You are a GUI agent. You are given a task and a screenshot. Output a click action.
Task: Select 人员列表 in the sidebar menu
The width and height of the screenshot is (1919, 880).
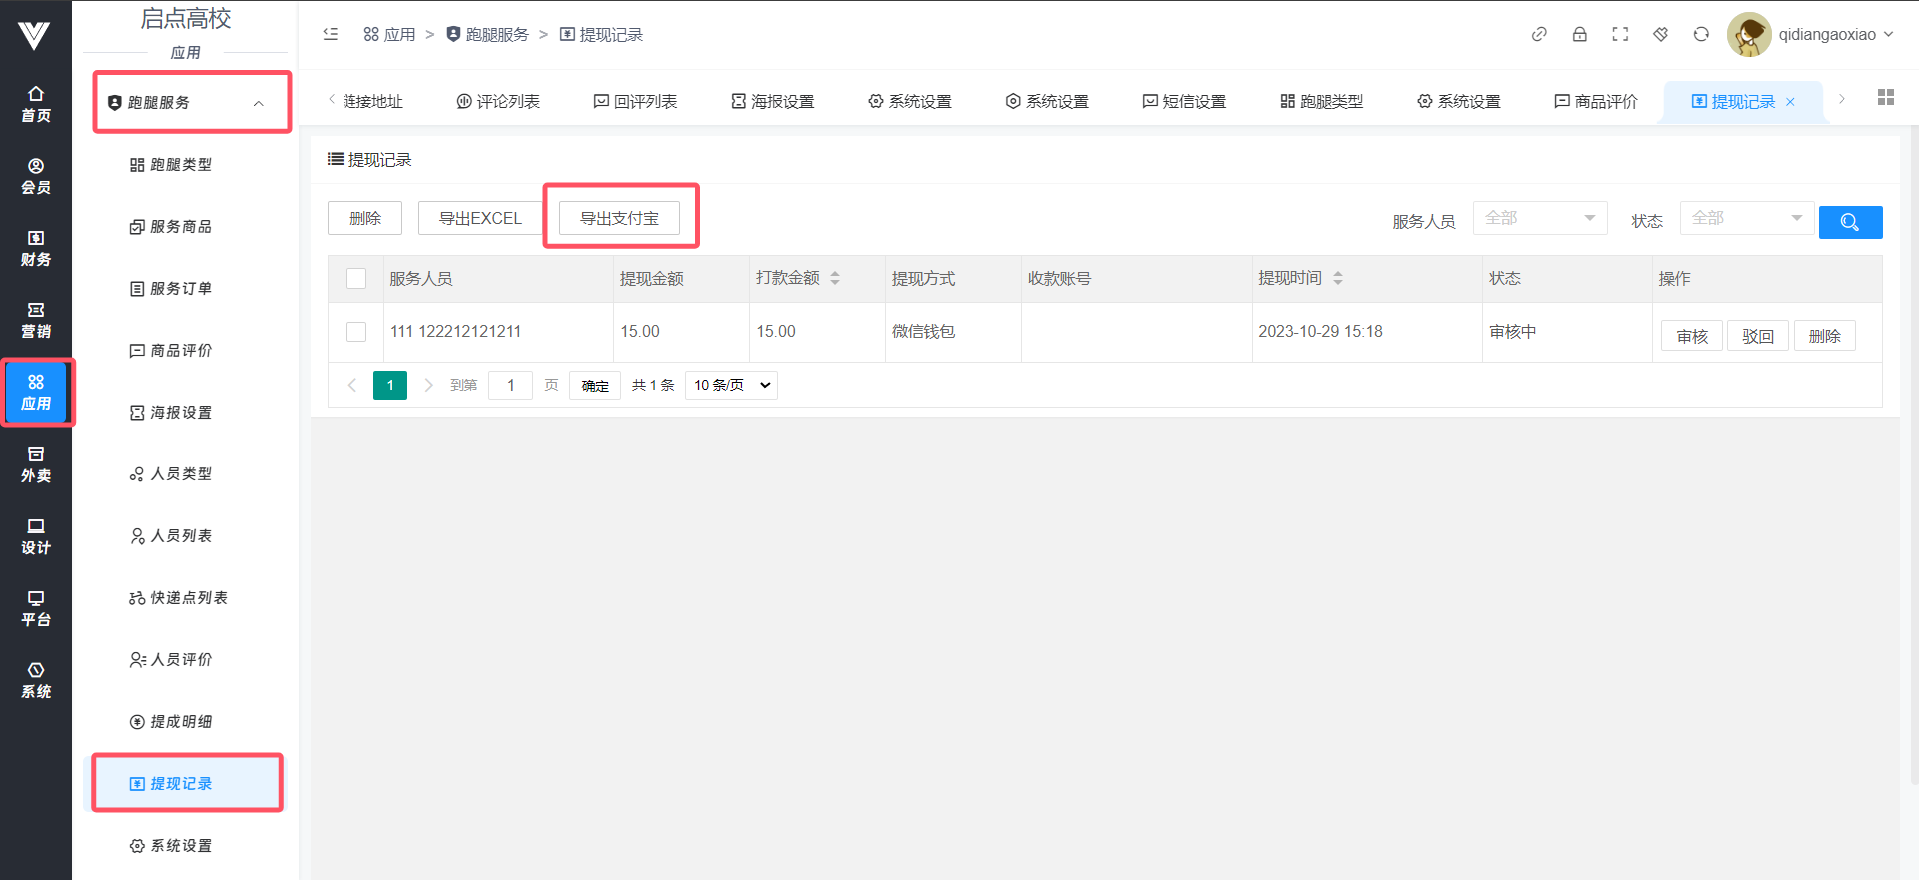181,536
